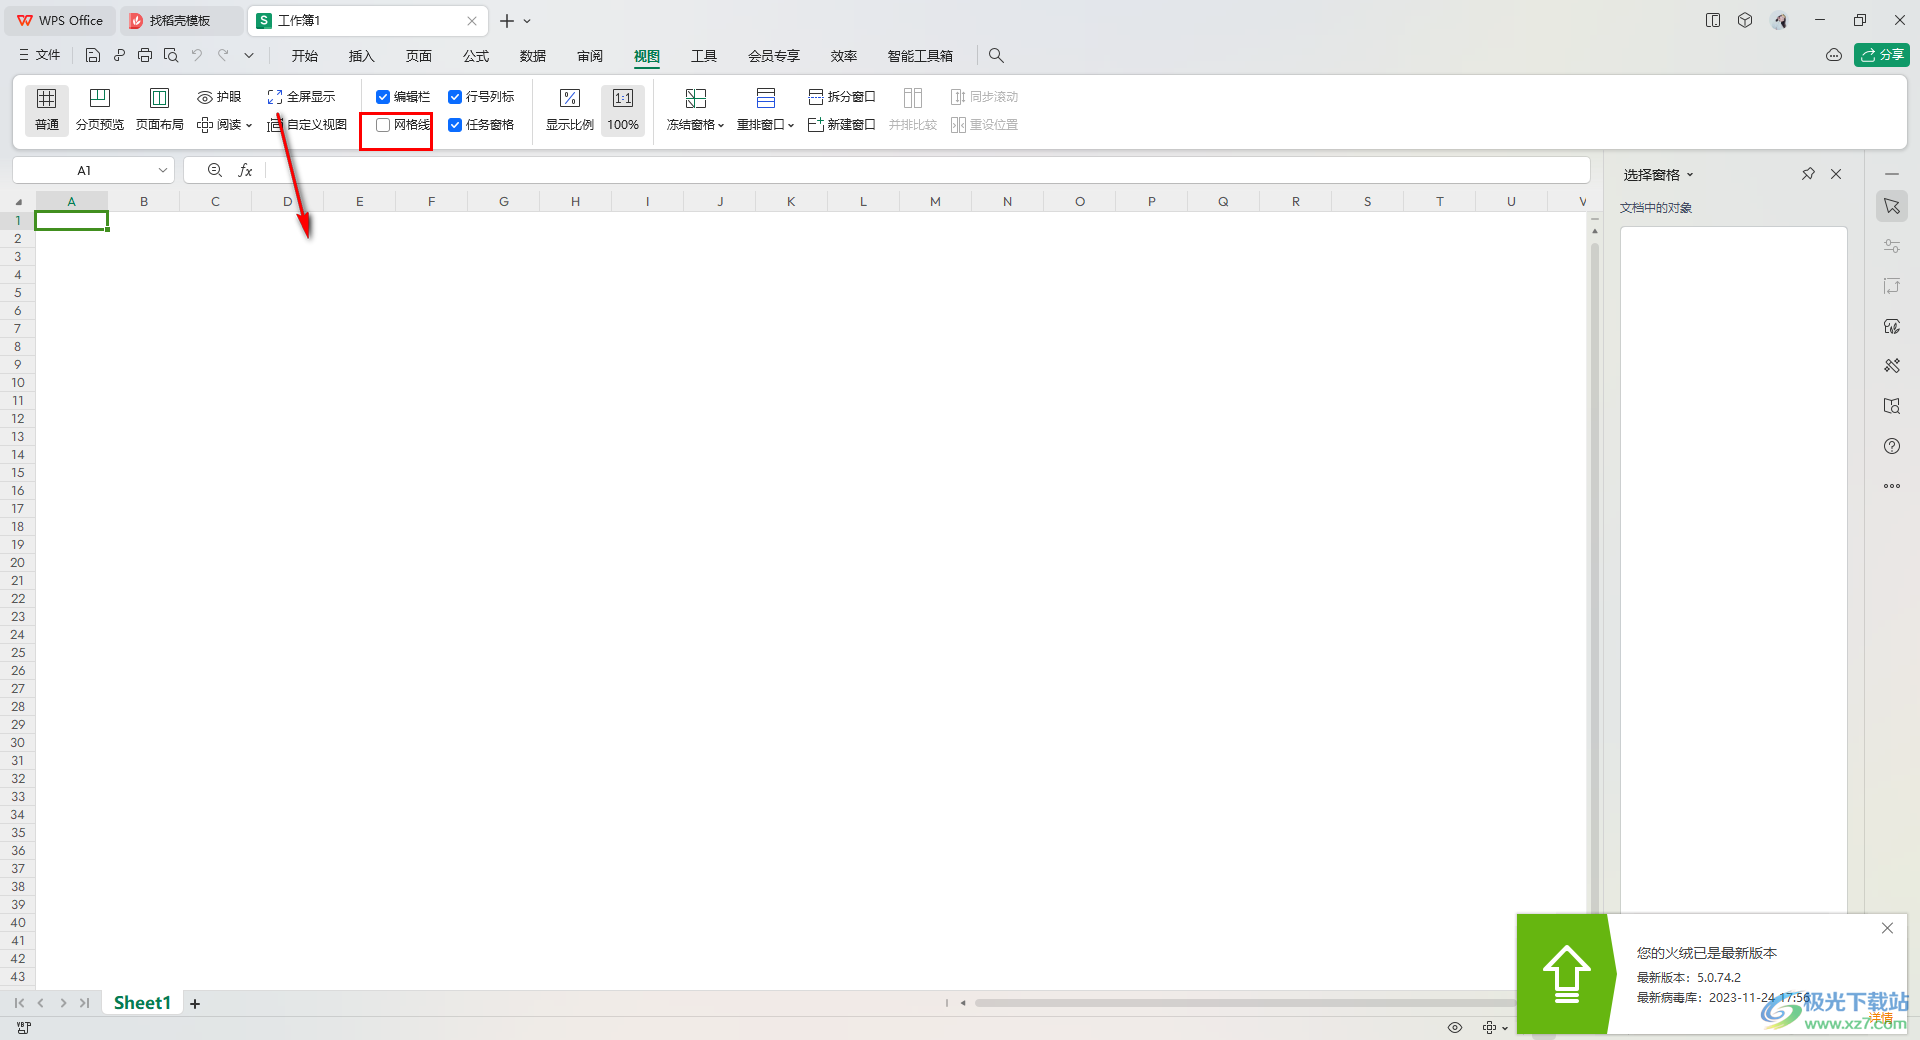Go to last sheet navigation arrow

tap(85, 1003)
